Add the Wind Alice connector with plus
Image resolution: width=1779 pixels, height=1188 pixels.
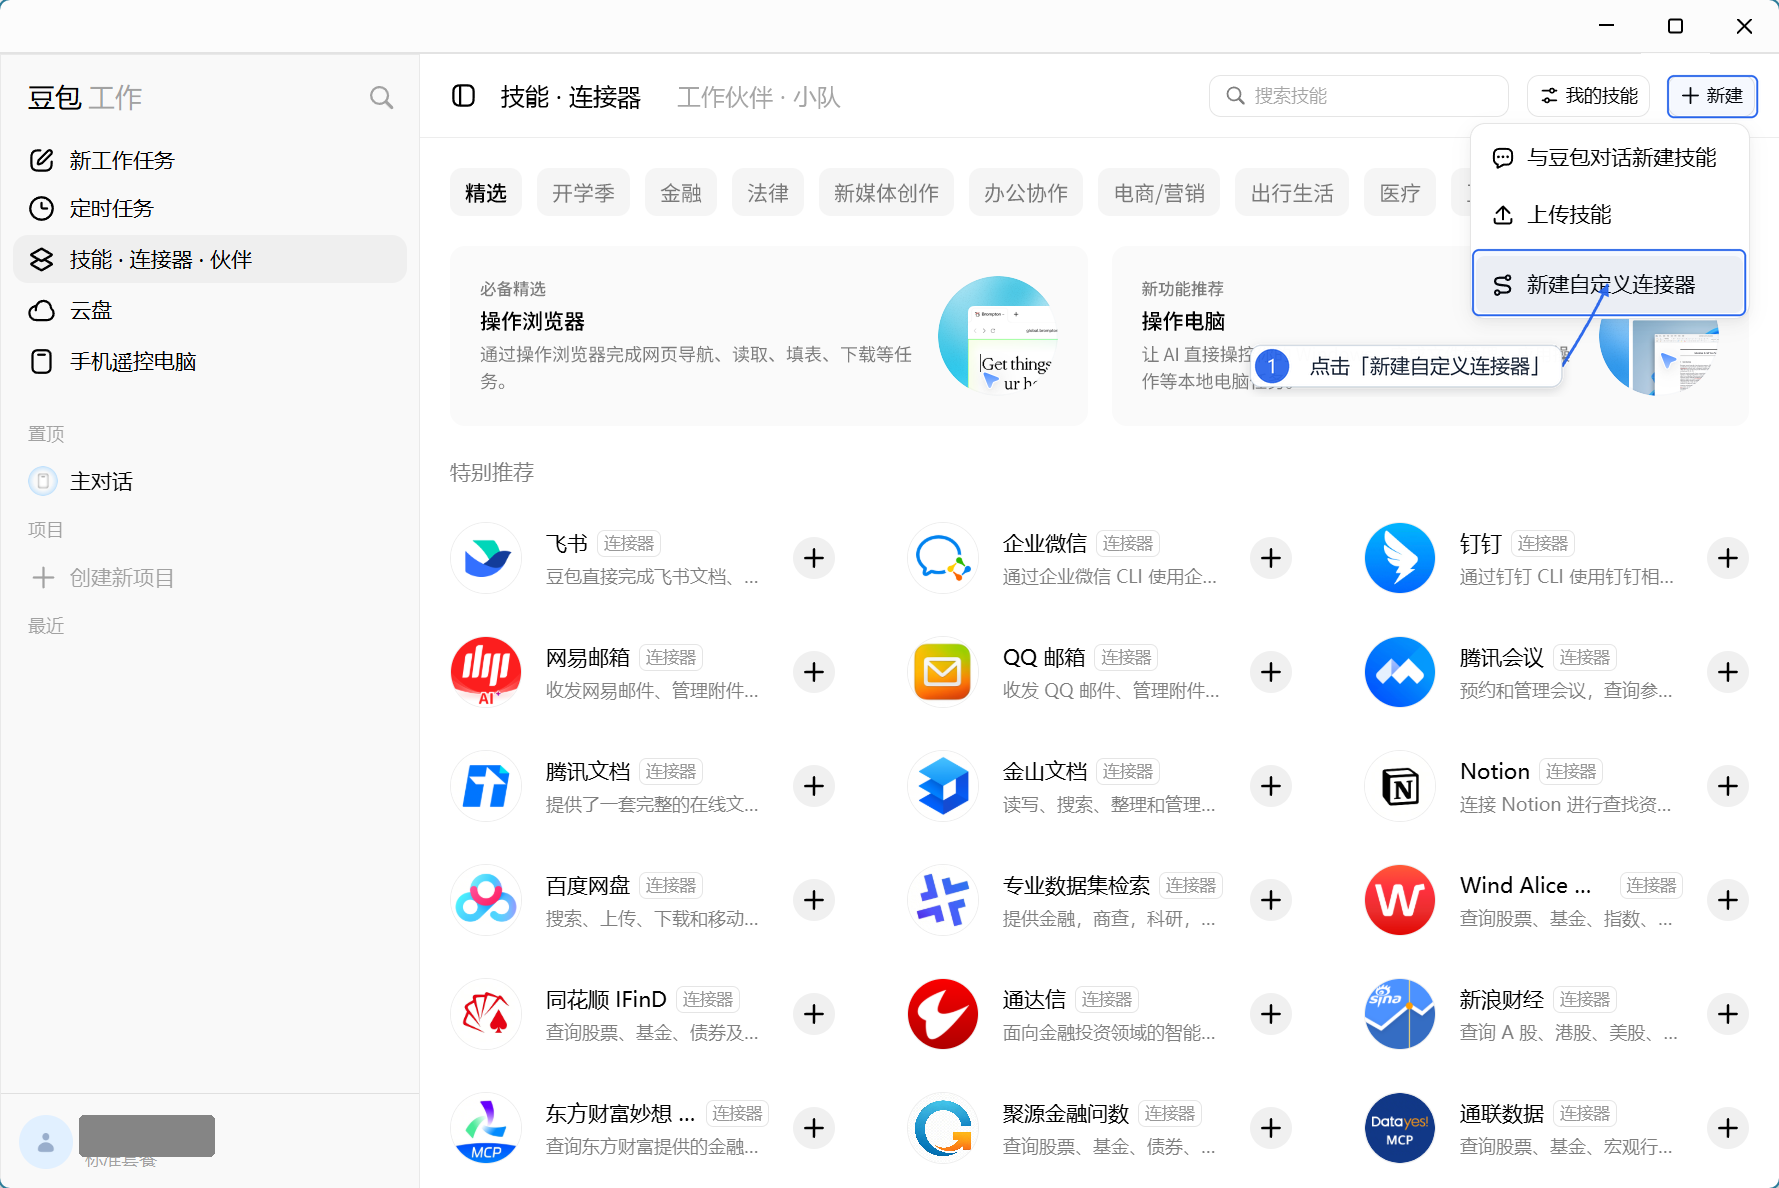point(1728,900)
